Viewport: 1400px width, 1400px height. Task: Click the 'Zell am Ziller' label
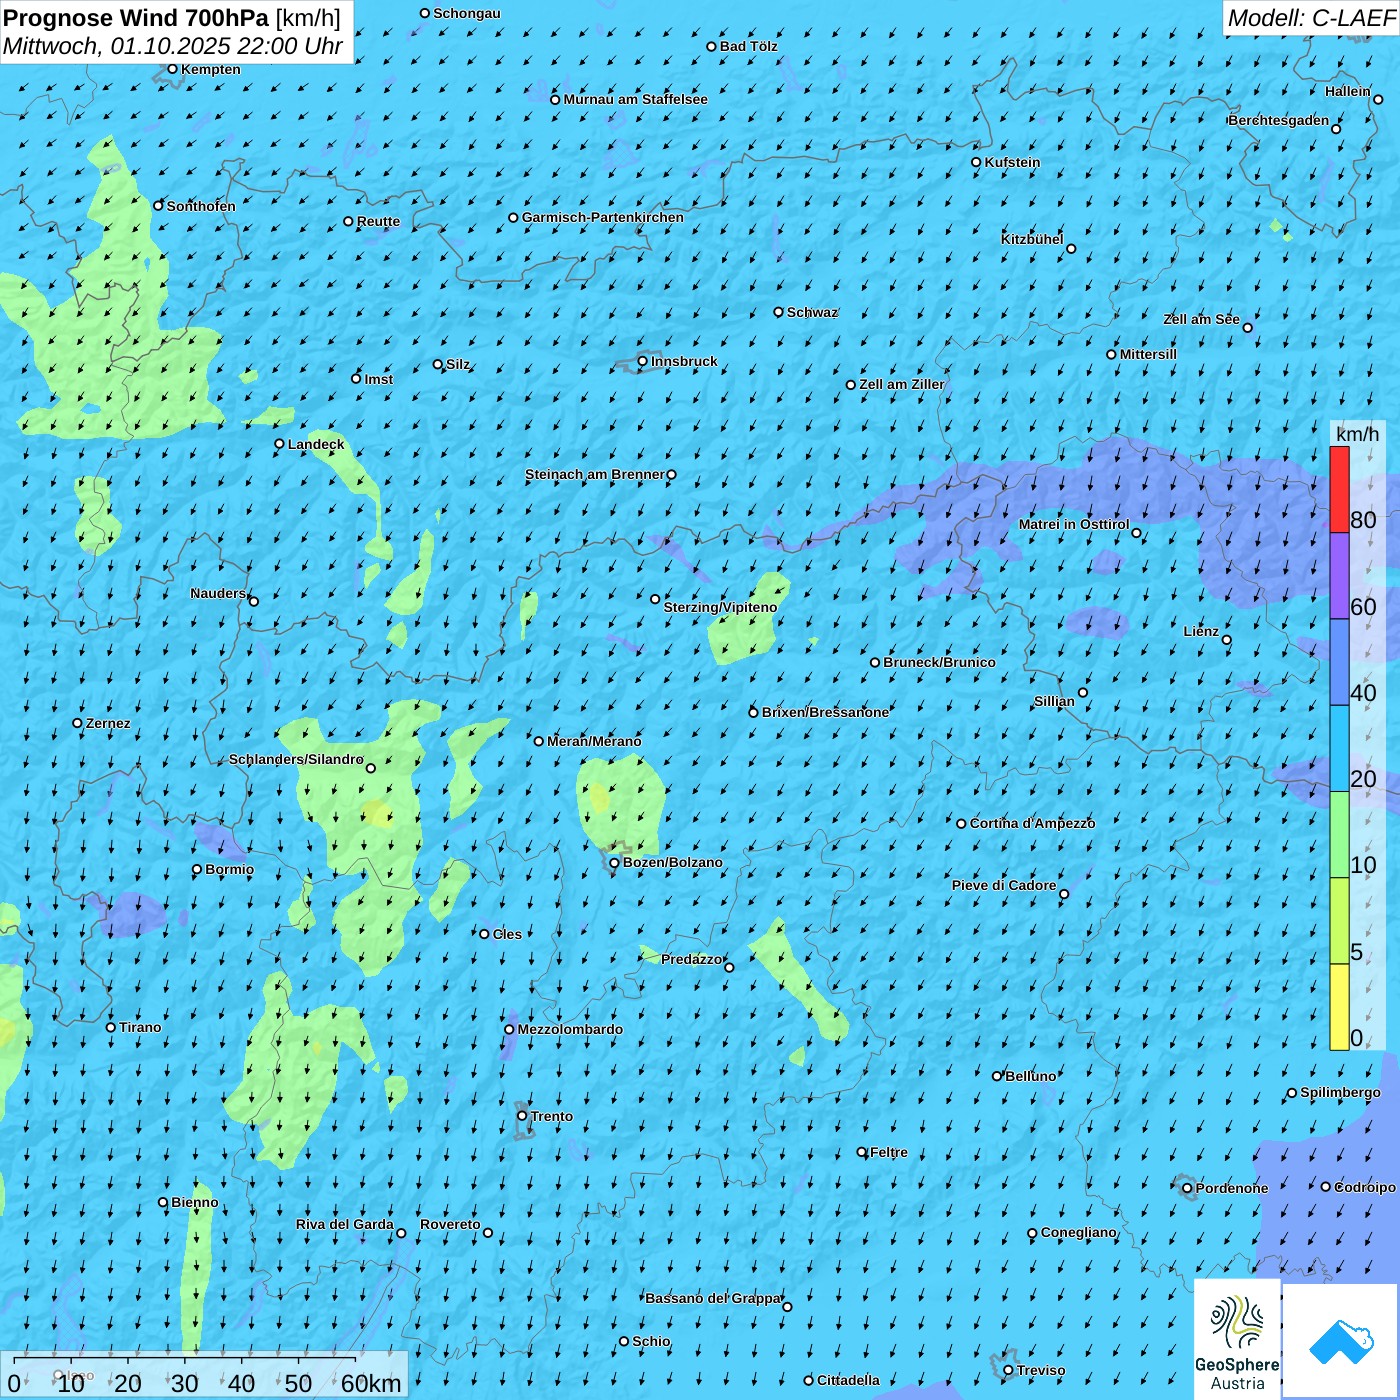point(901,384)
